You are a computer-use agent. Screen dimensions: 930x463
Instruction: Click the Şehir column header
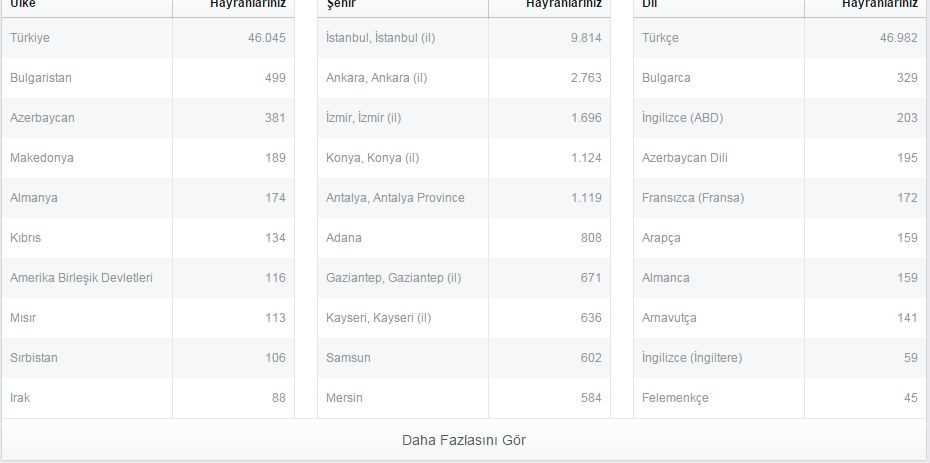(x=341, y=4)
